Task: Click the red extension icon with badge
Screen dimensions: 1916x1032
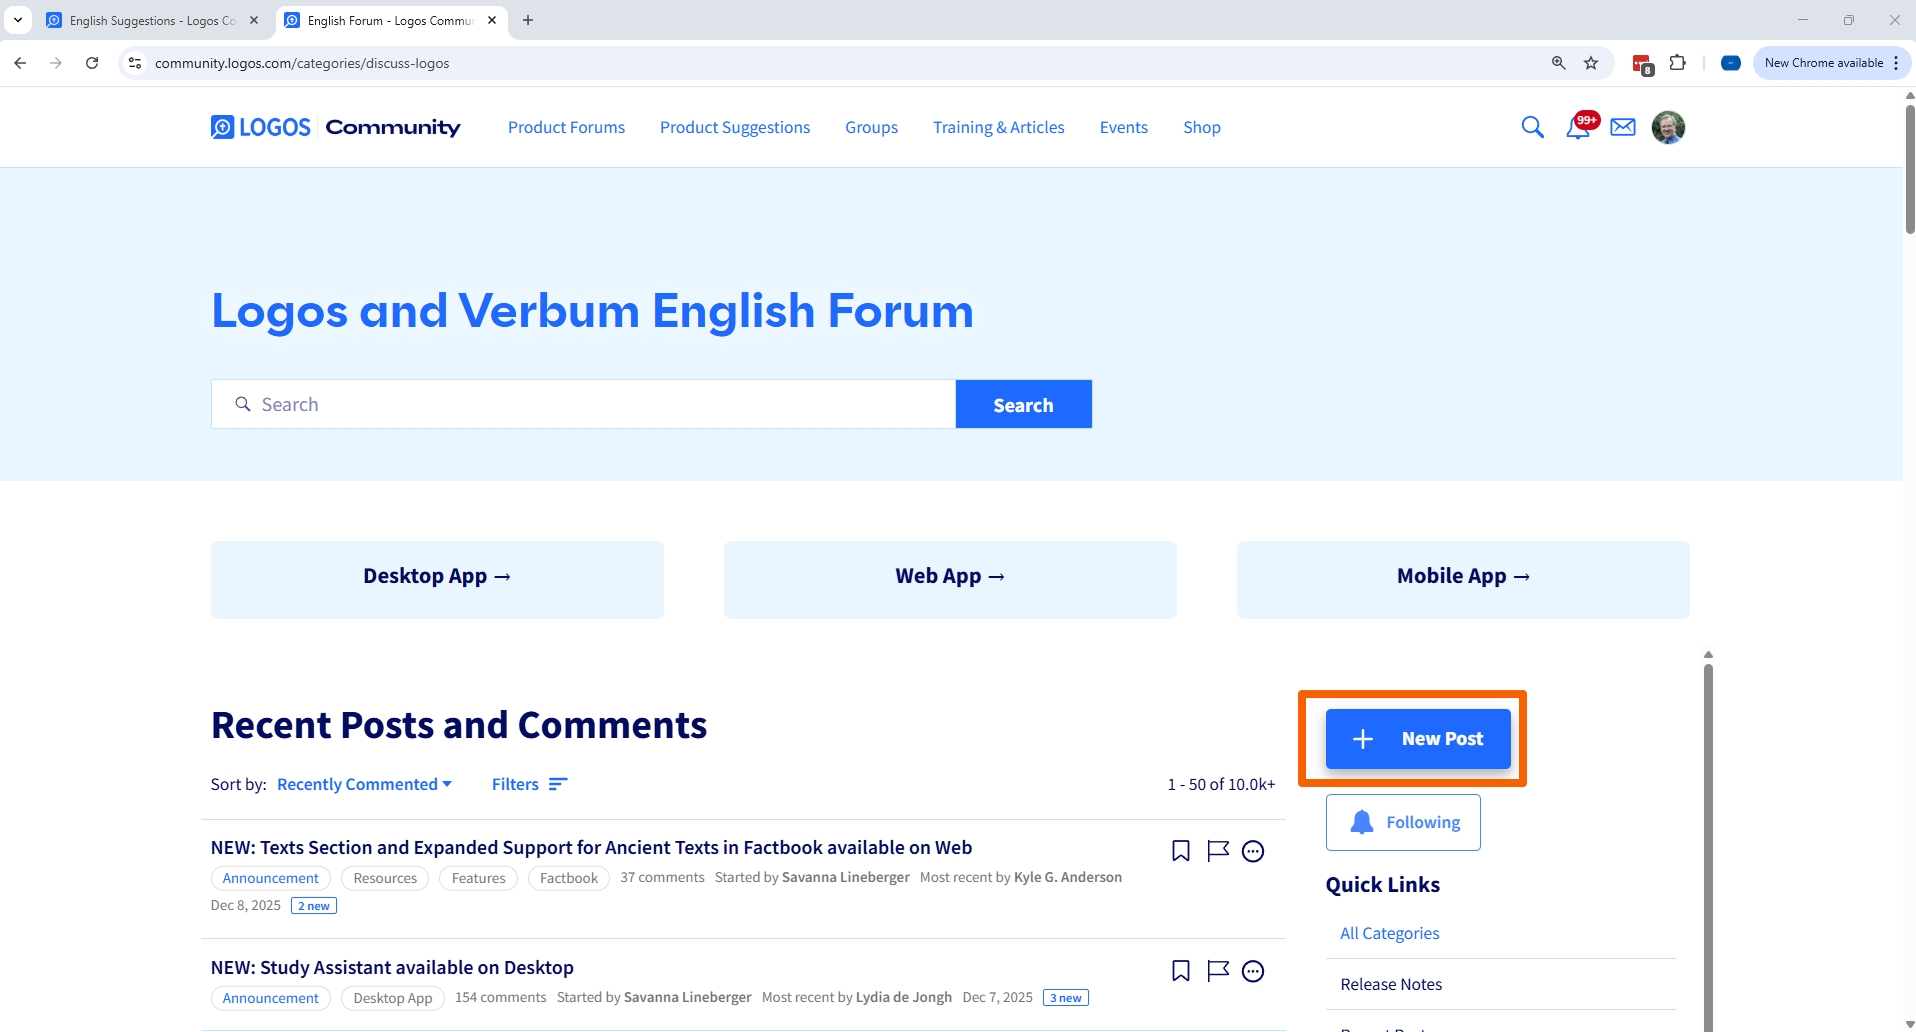Action: point(1642,64)
